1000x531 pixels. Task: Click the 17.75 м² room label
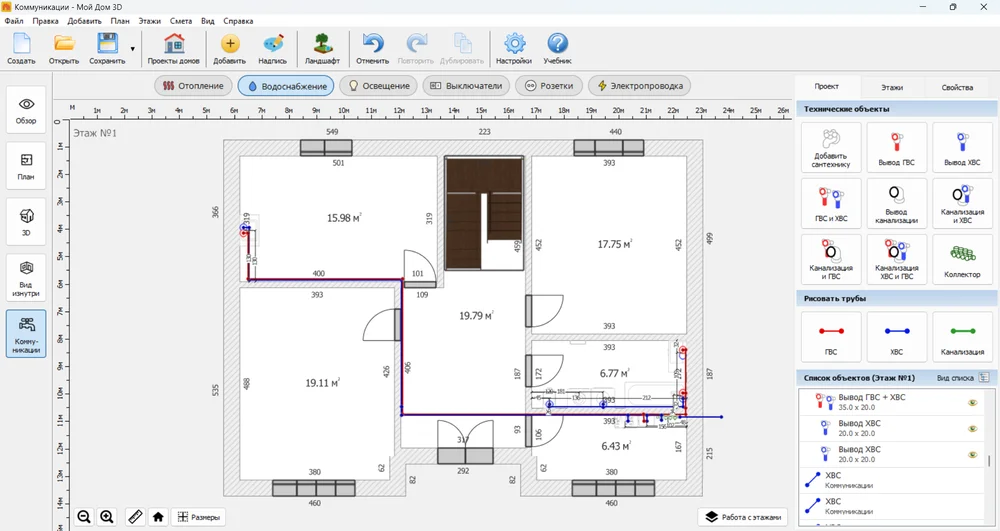click(614, 244)
